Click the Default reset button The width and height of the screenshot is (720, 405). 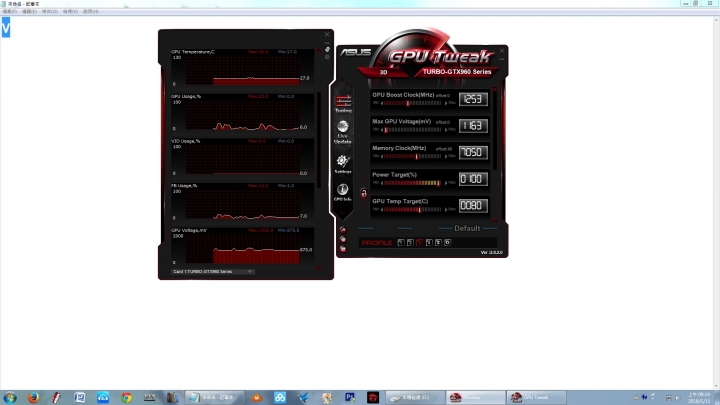[x=467, y=228]
